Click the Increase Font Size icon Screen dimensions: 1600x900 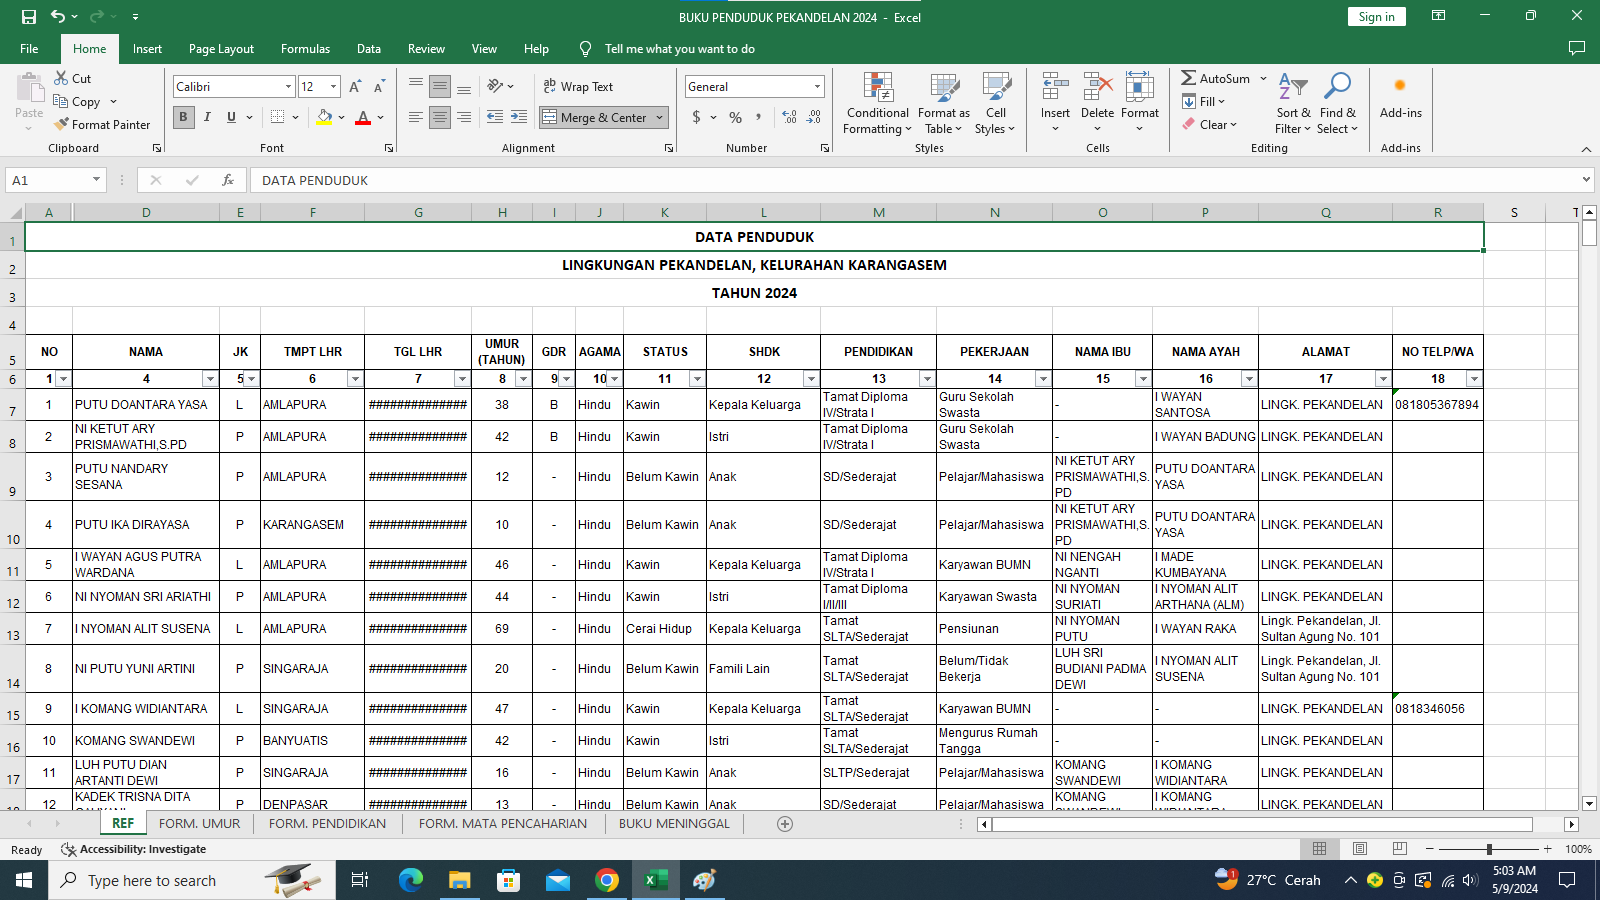pos(355,87)
